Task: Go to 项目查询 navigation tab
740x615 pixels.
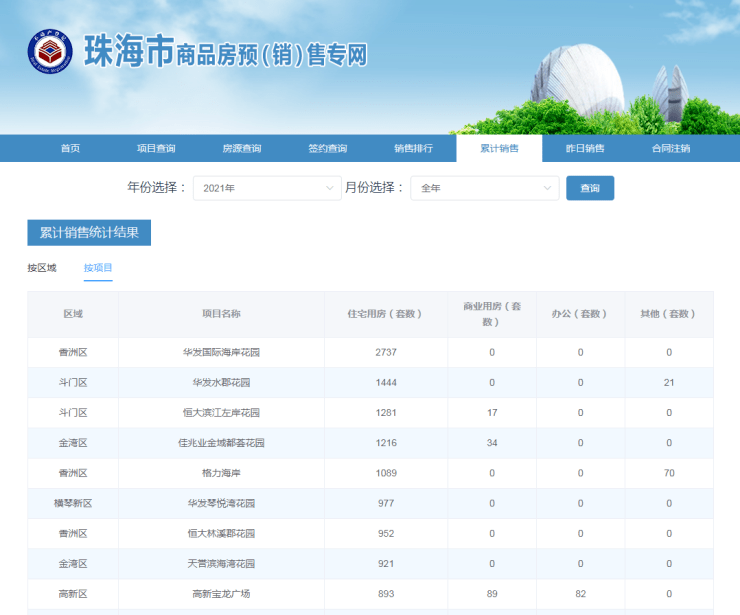Action: click(x=156, y=148)
